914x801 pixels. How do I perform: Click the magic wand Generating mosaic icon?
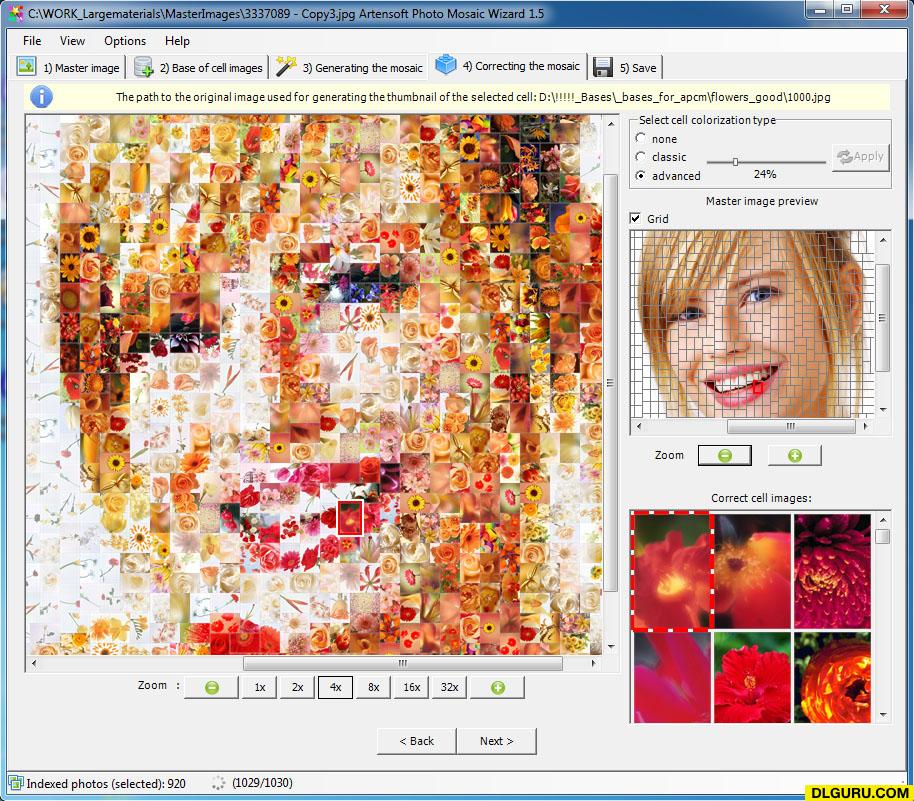[x=286, y=66]
